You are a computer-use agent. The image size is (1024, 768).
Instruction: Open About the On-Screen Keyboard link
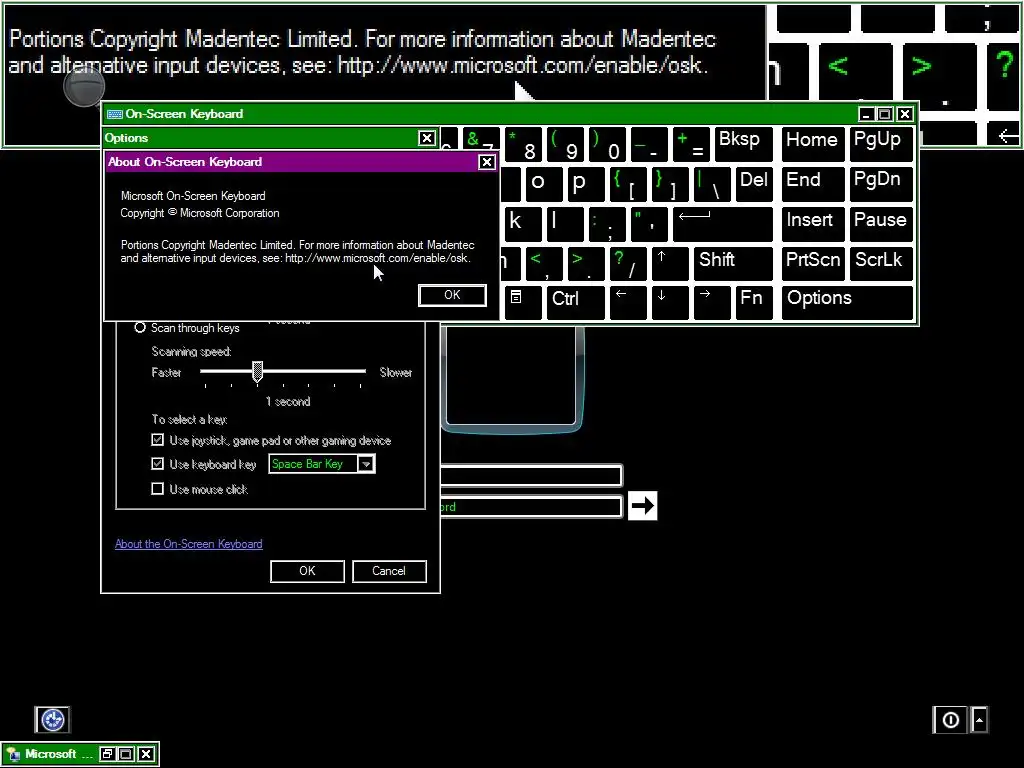[189, 544]
